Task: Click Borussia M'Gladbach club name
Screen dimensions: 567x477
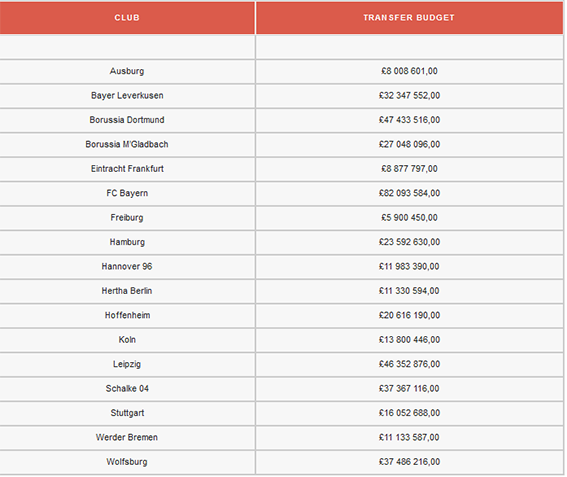Action: click(x=127, y=145)
